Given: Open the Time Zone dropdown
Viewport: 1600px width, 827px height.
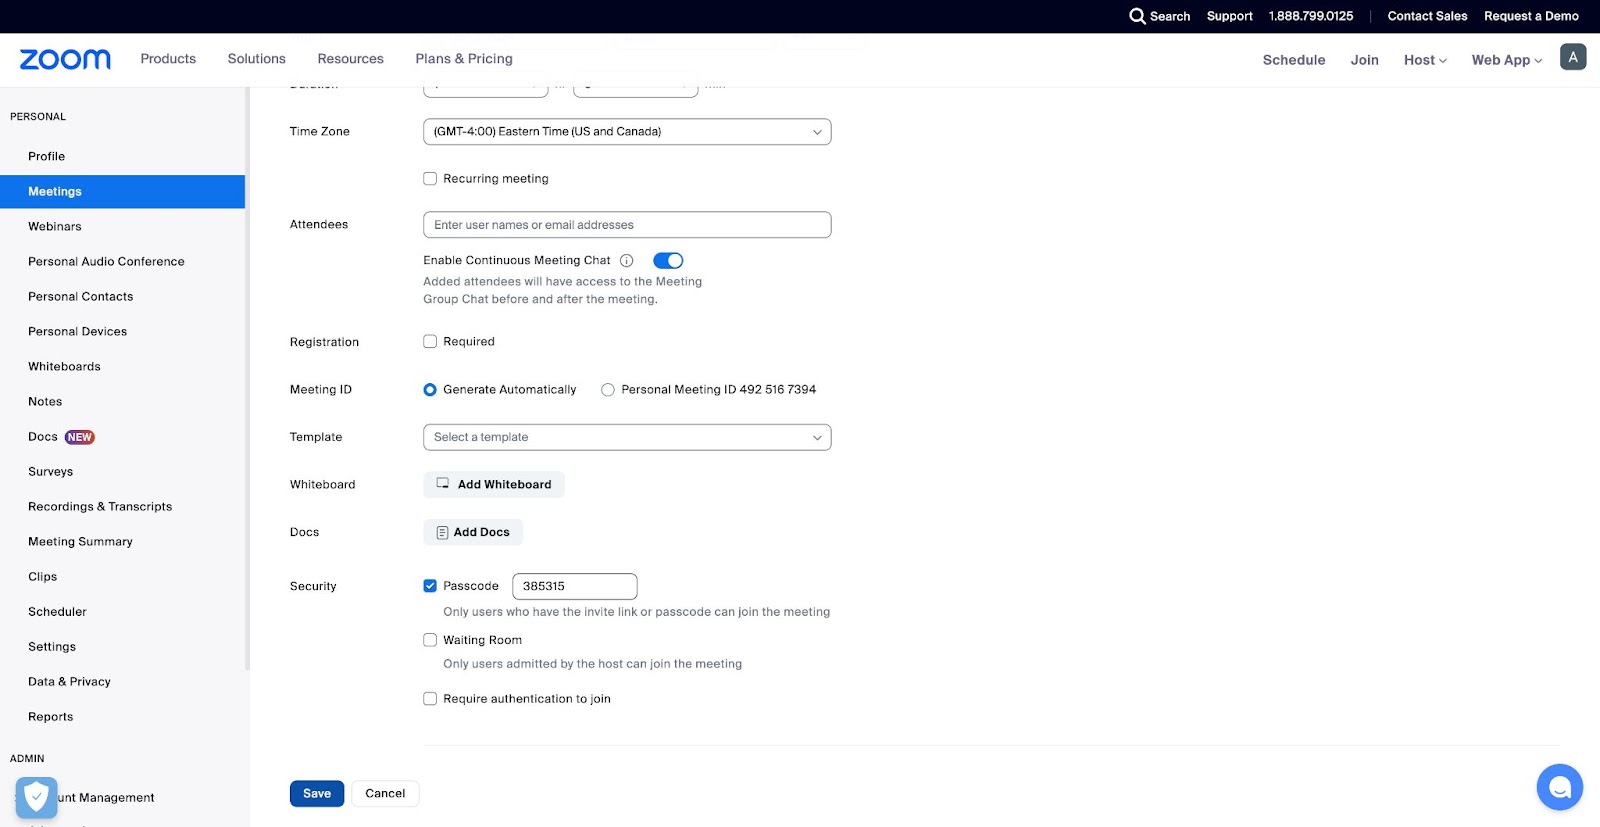Looking at the screenshot, I should (x=627, y=132).
